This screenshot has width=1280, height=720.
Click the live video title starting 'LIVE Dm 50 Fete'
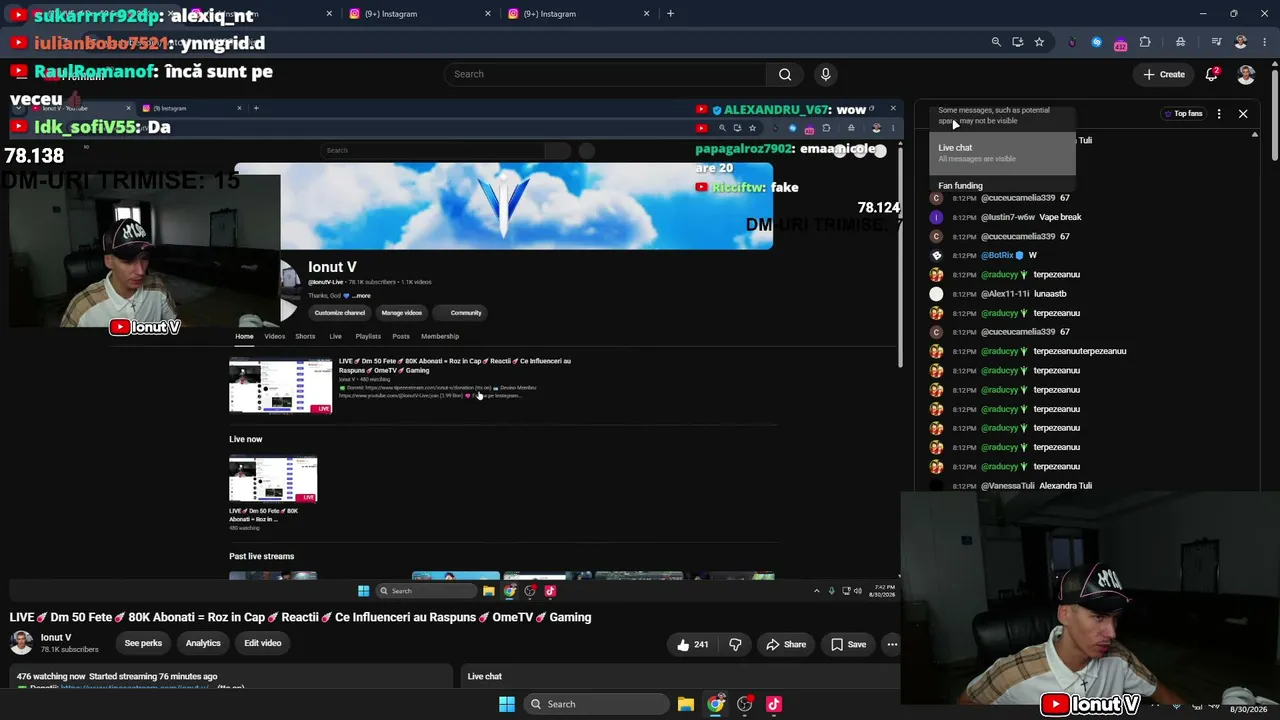(300, 617)
